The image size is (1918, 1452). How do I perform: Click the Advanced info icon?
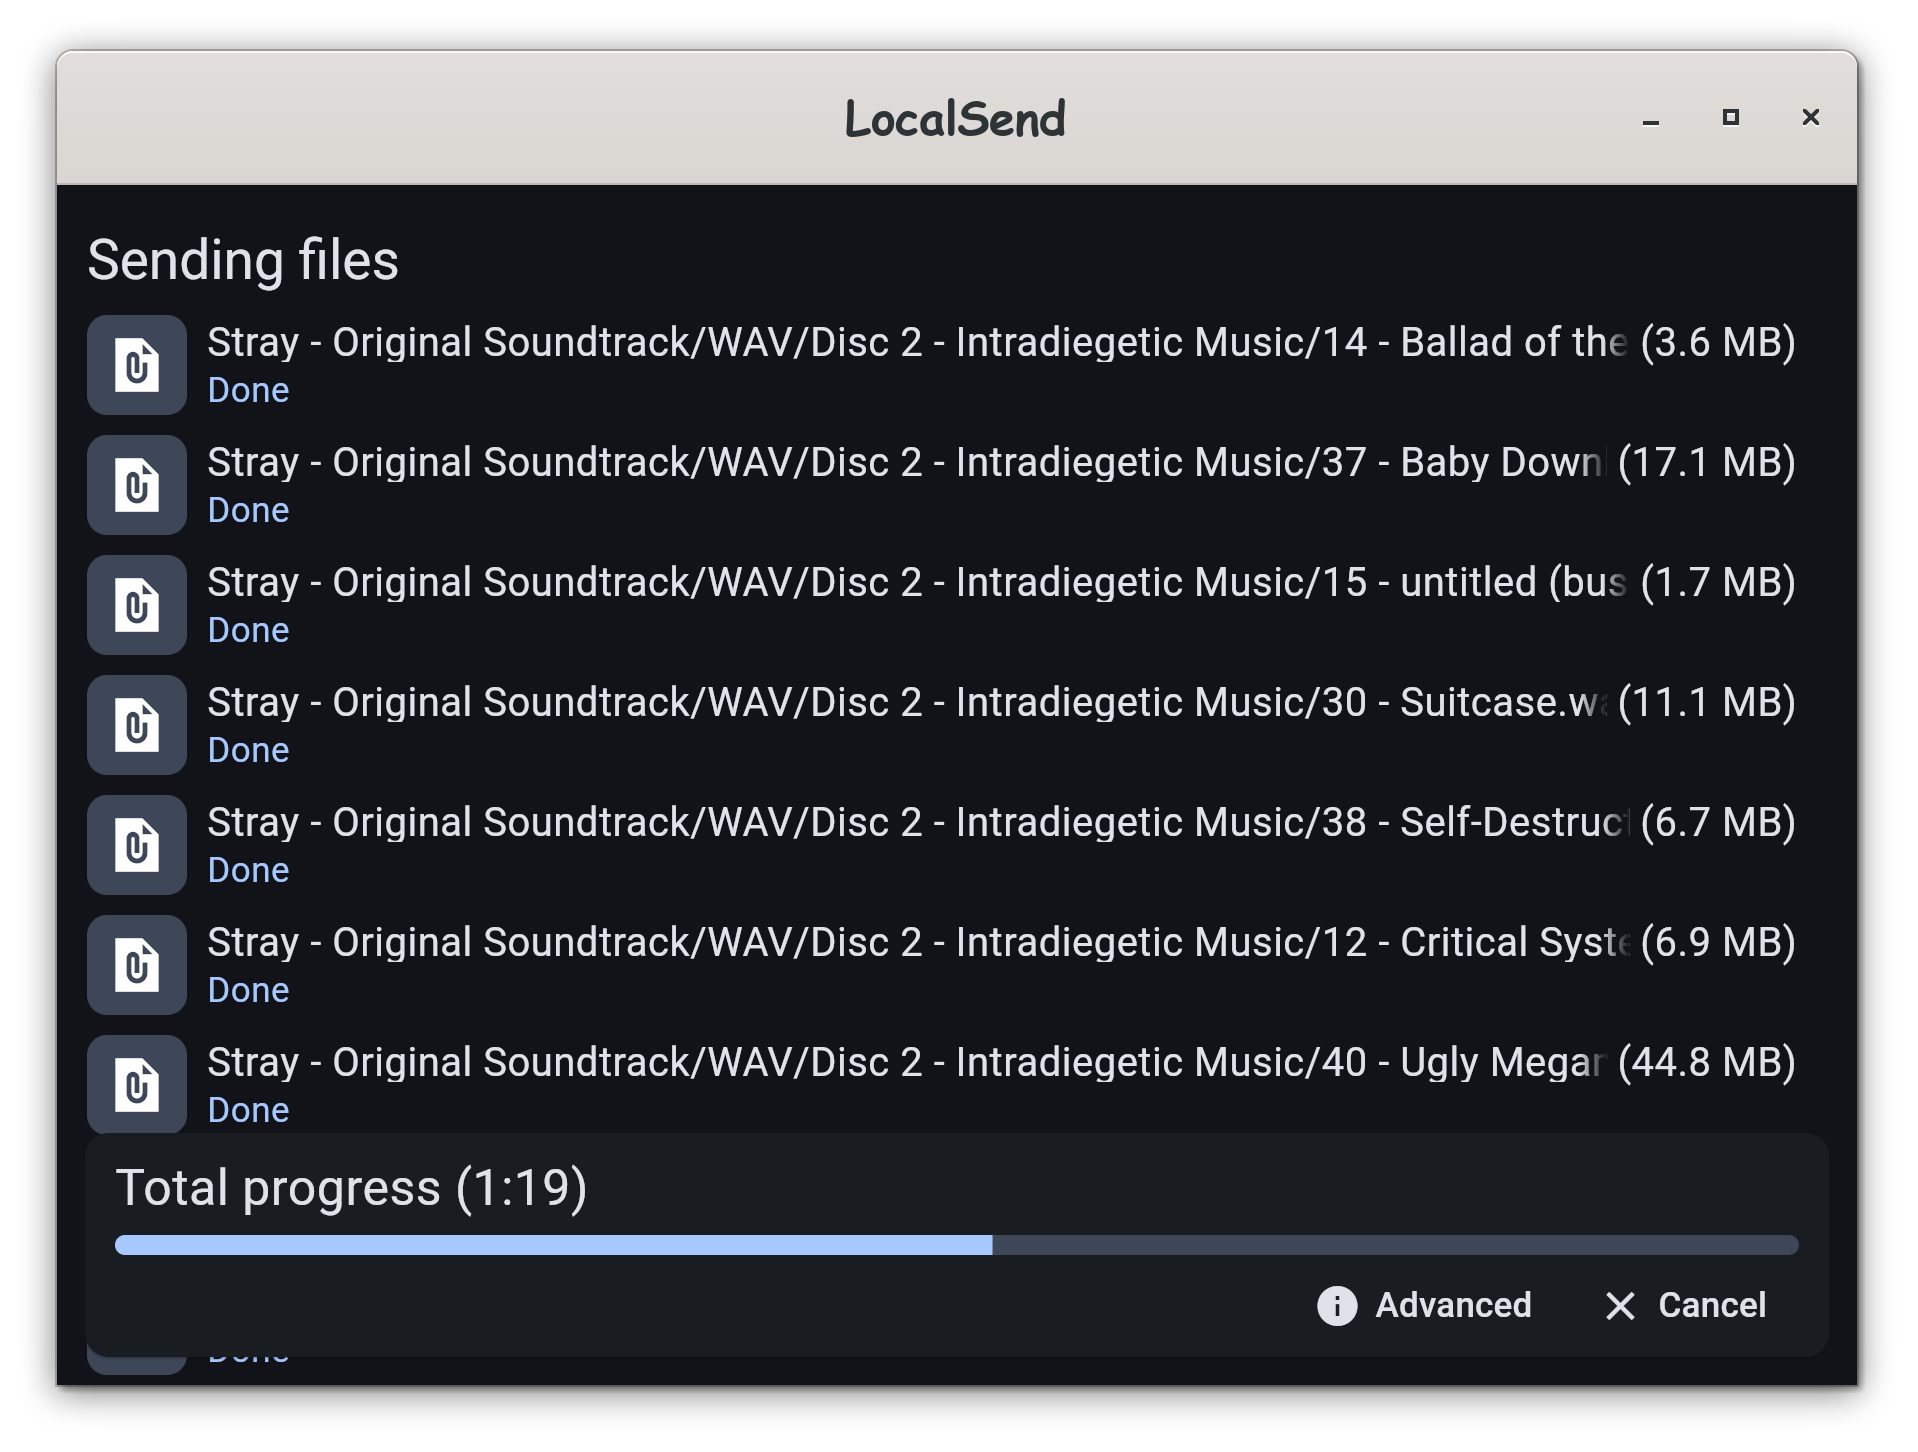[1337, 1305]
